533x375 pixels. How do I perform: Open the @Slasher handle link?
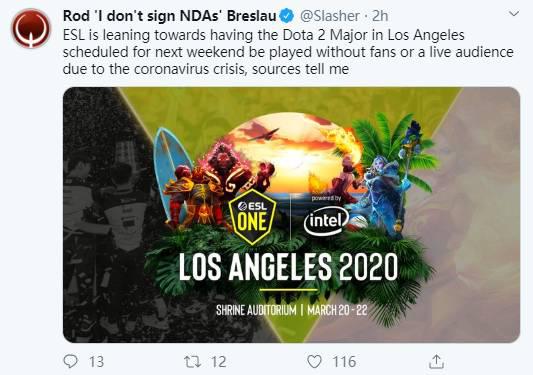point(330,16)
